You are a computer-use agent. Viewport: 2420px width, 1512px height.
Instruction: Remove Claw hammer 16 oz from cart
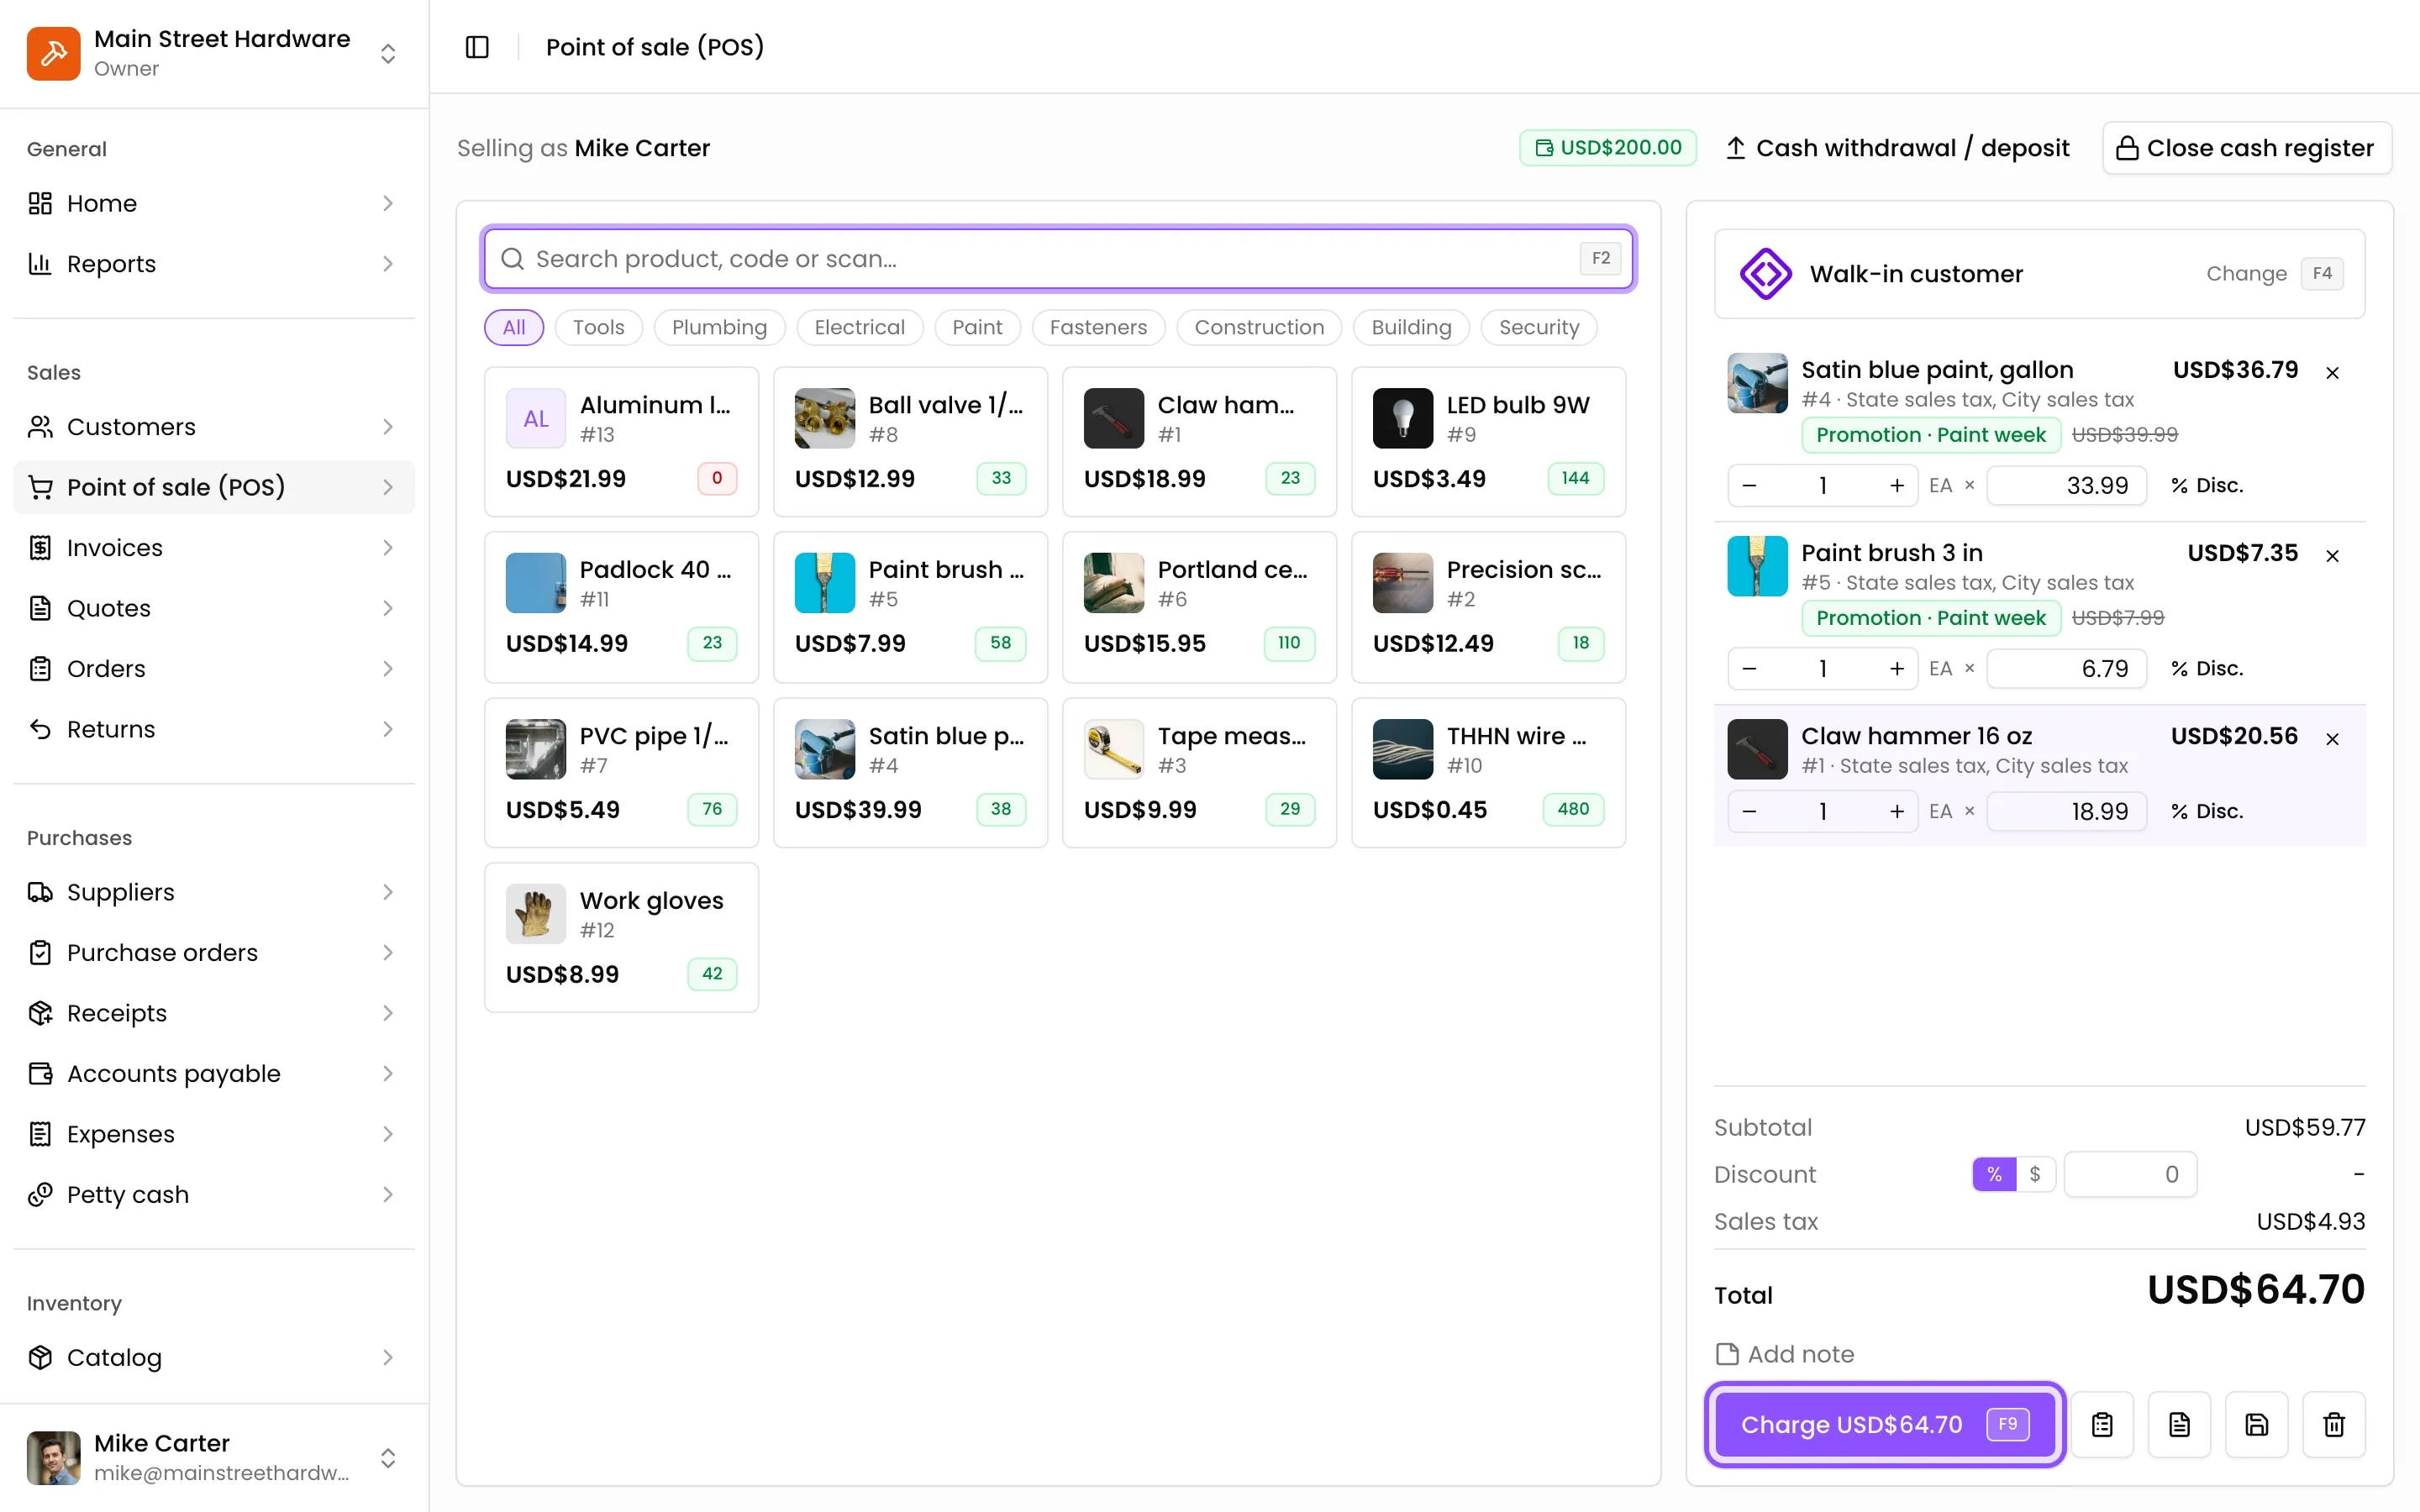point(2332,738)
